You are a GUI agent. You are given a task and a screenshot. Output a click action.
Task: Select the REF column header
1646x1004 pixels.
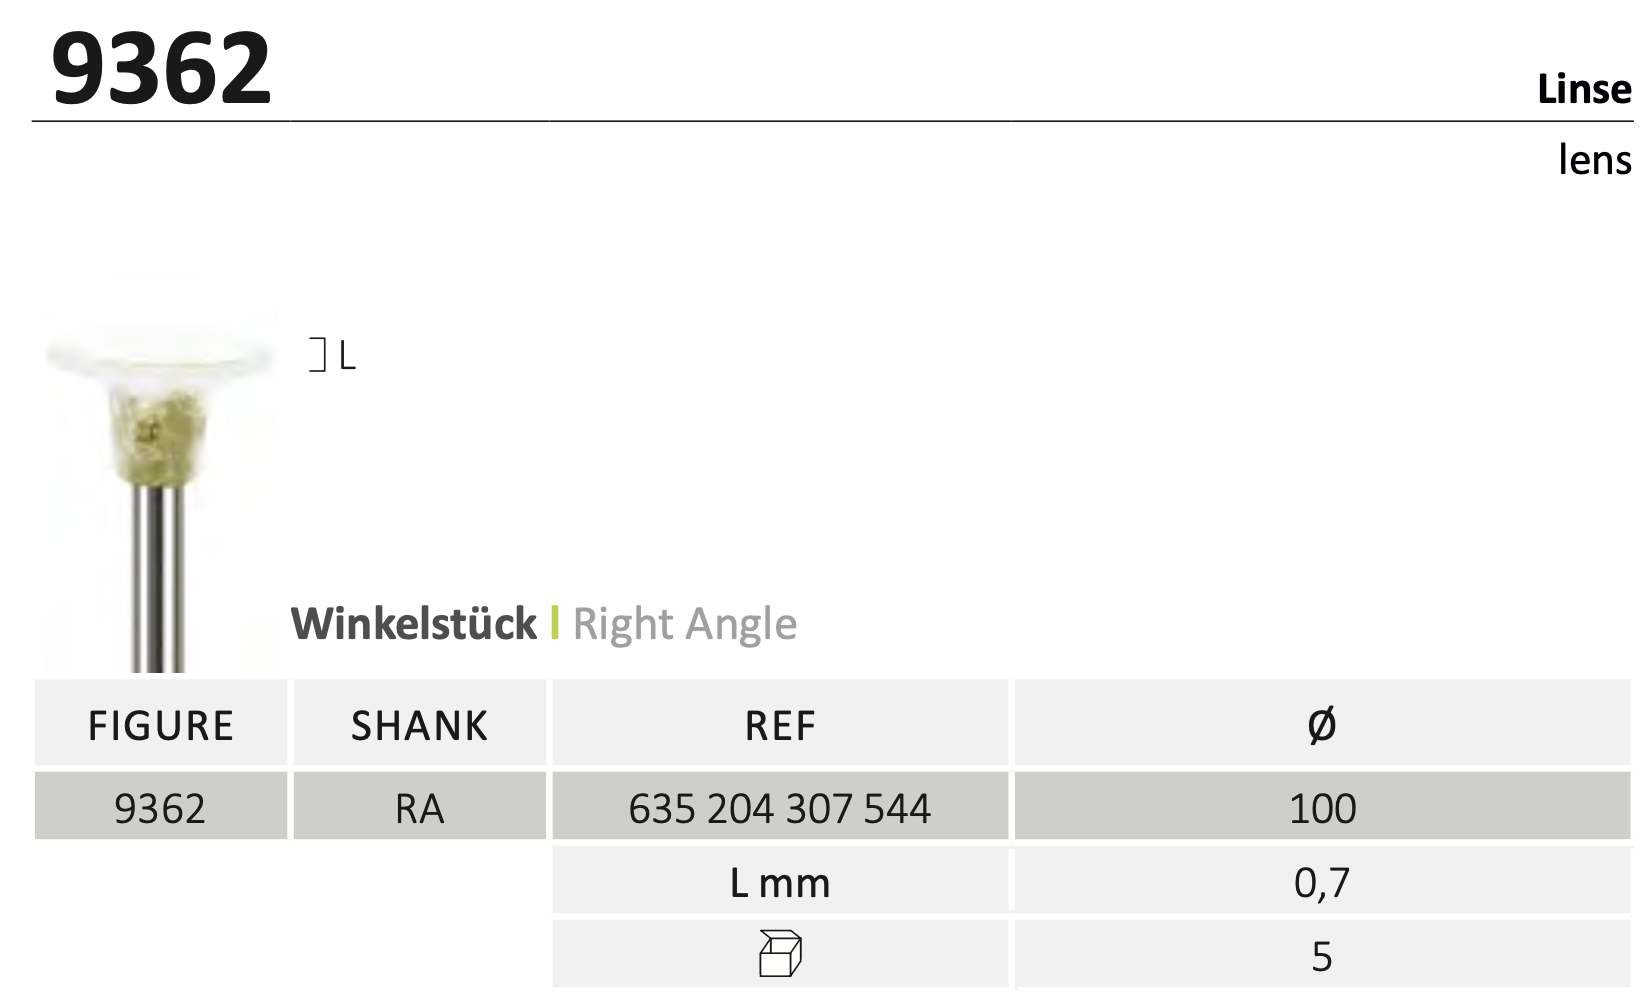pos(780,725)
